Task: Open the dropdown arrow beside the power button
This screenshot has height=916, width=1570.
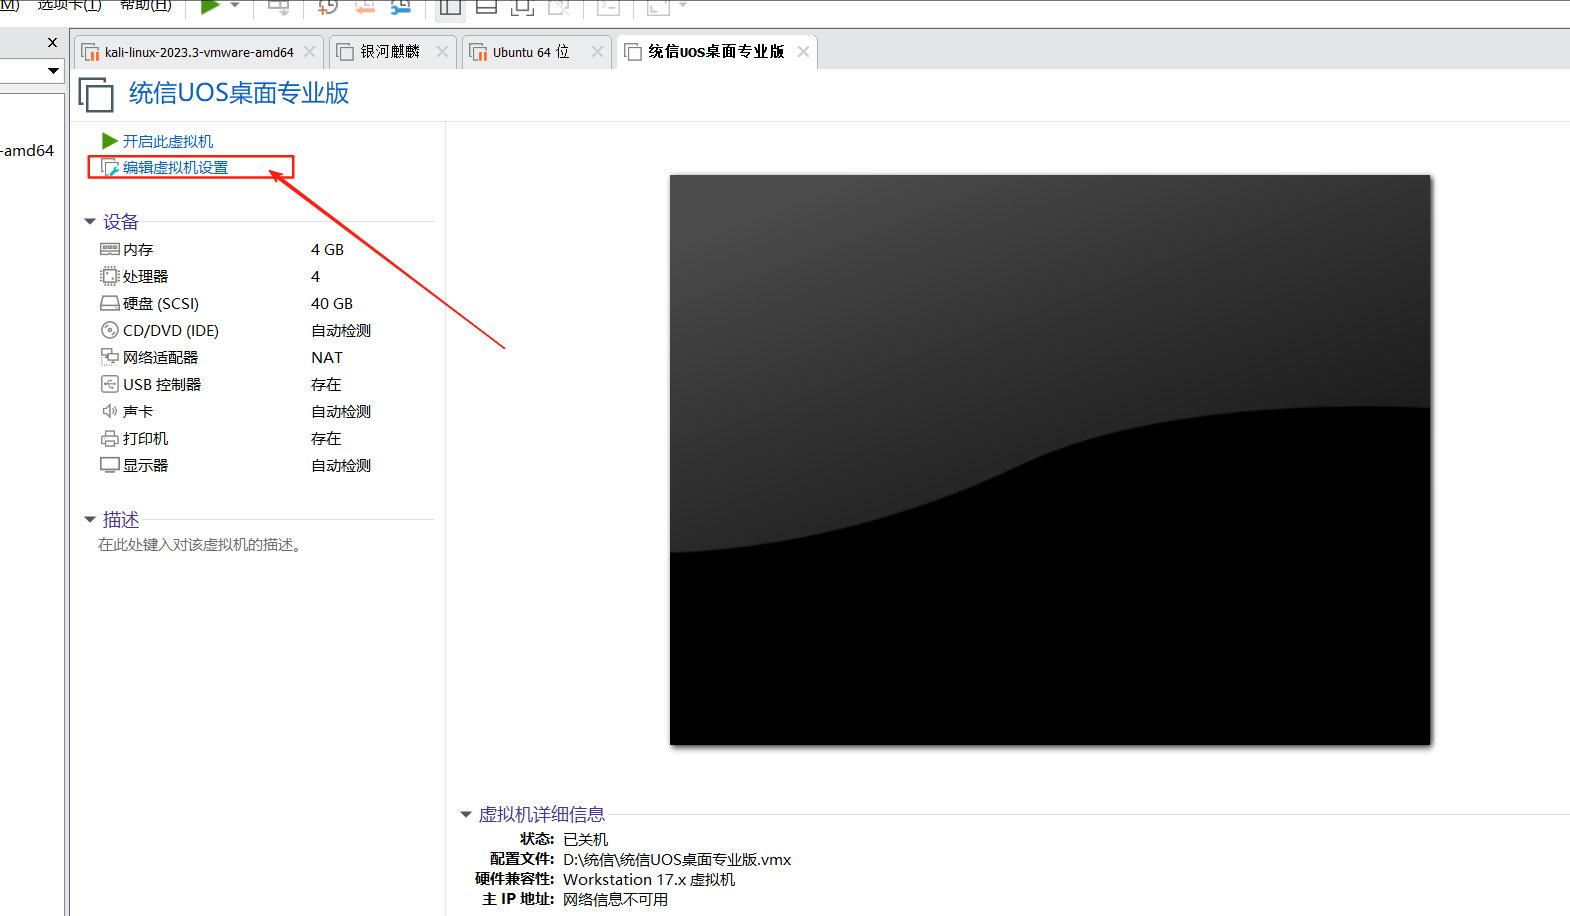Action: point(235,6)
